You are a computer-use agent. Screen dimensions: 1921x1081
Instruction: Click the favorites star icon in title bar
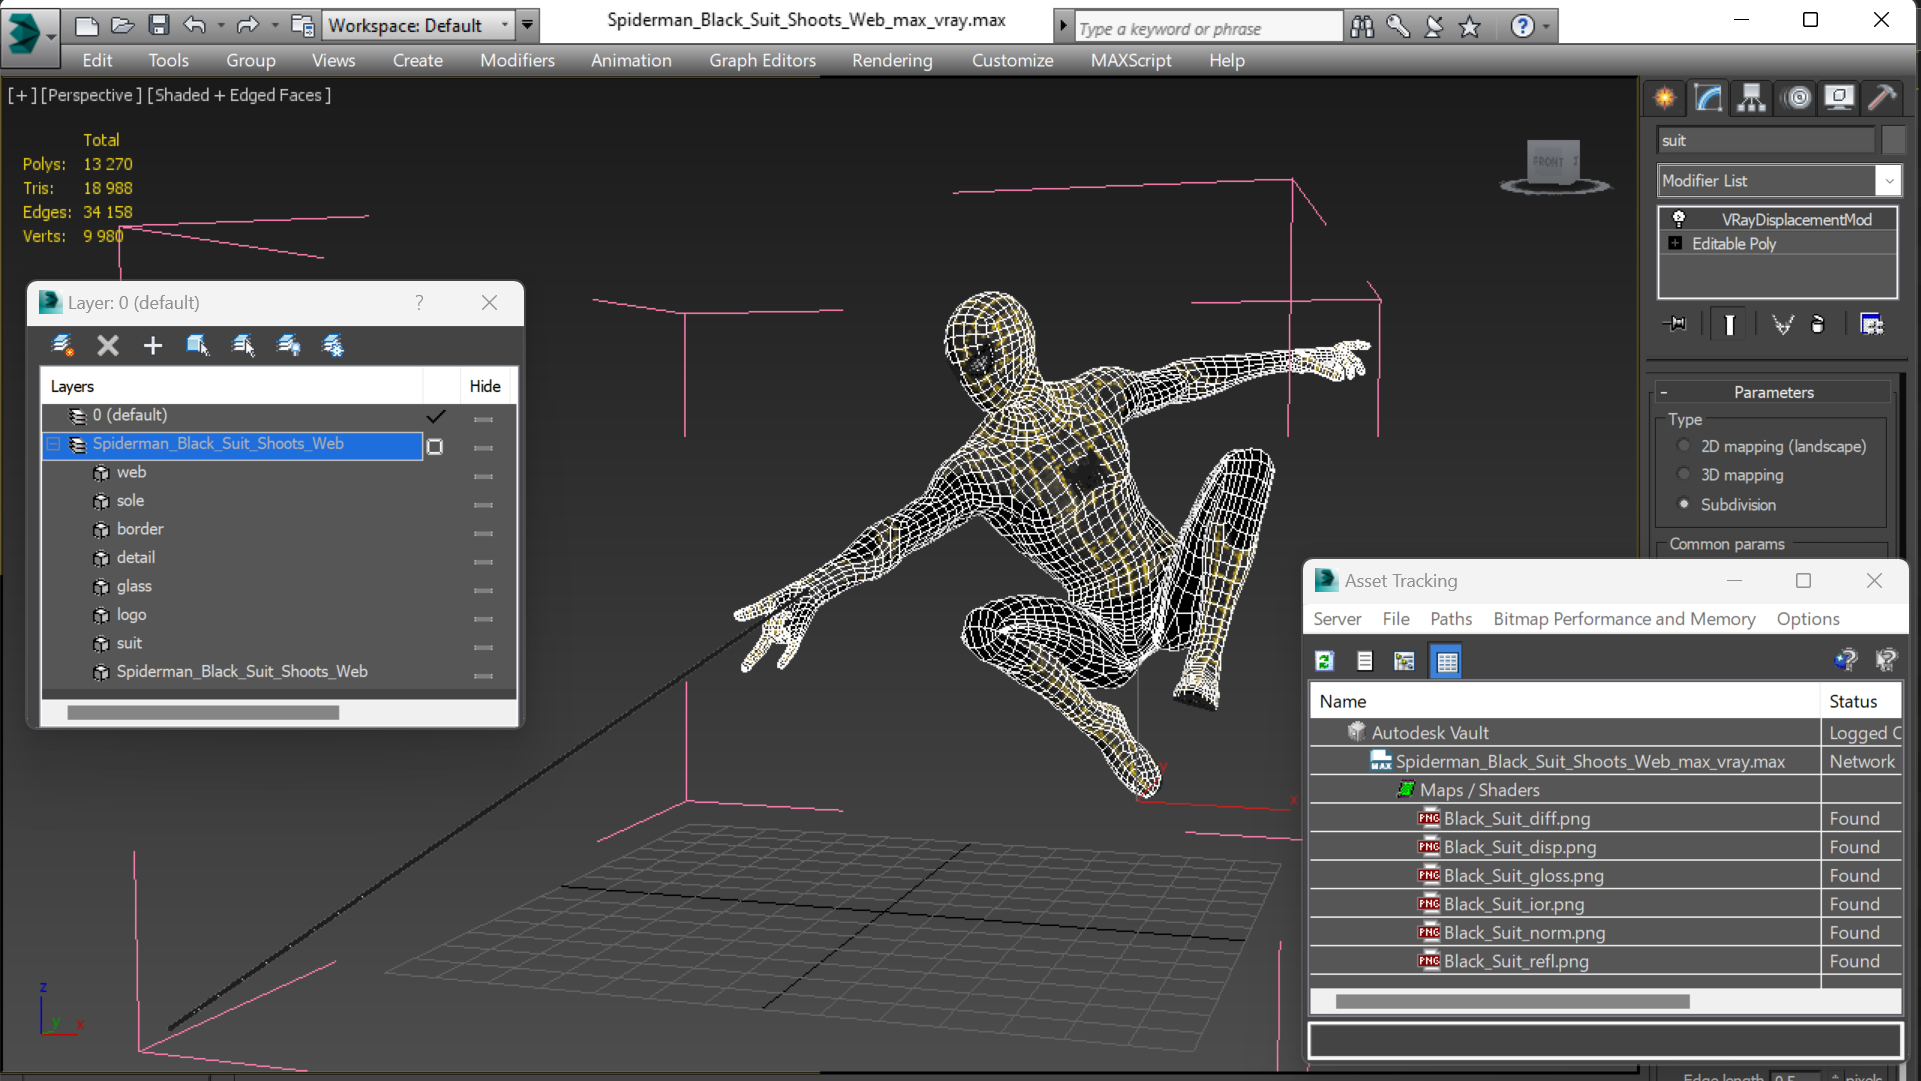pos(1469,27)
